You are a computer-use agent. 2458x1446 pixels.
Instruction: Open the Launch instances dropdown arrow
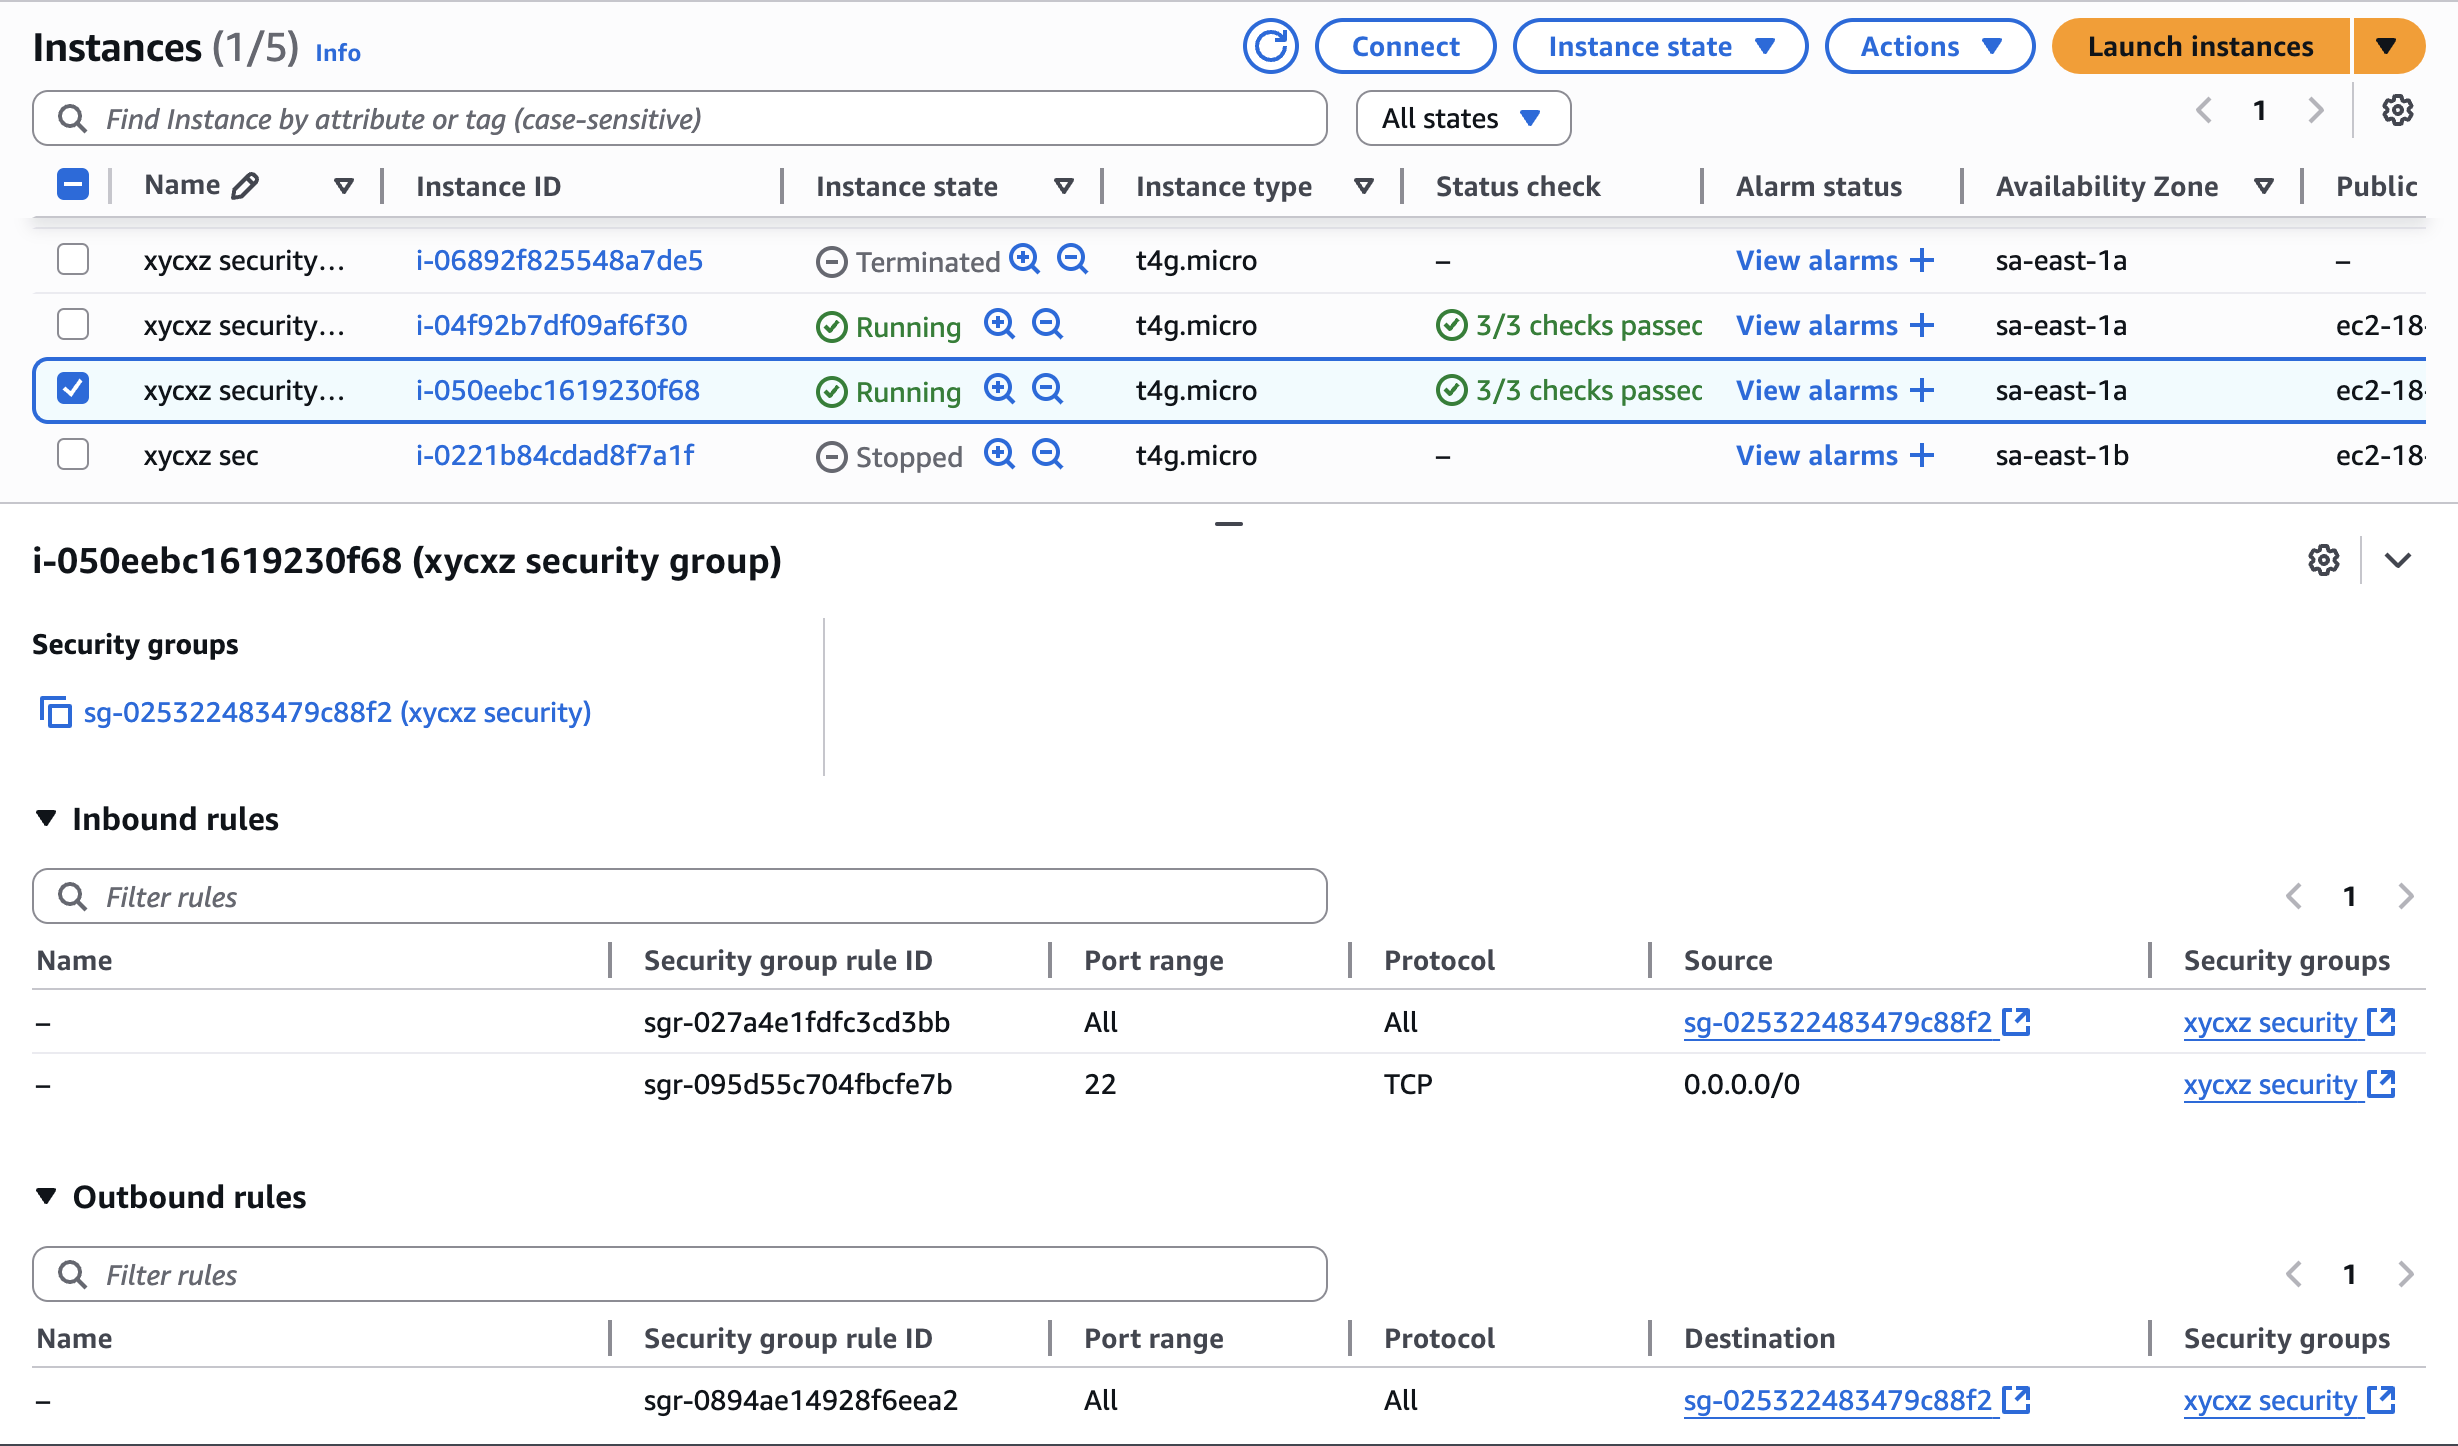pos(2387,47)
